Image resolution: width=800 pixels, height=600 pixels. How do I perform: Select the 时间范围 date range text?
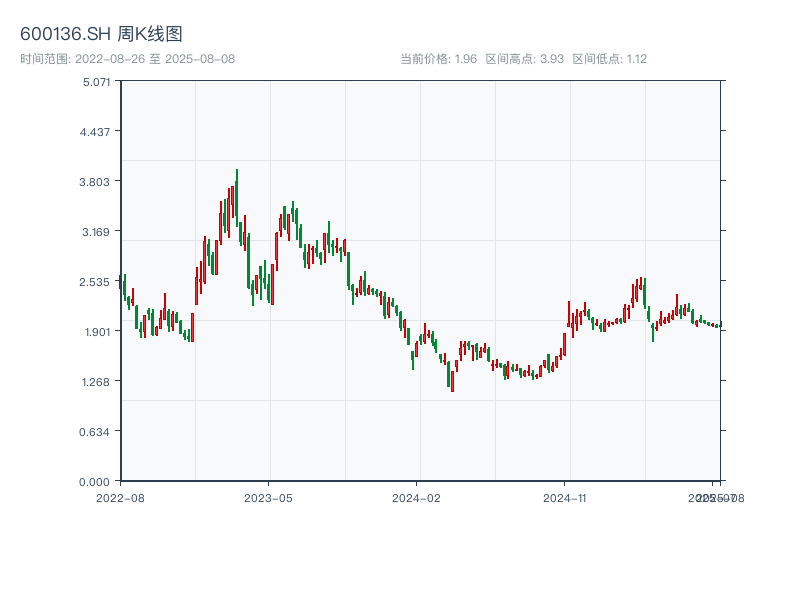pyautogui.click(x=127, y=59)
